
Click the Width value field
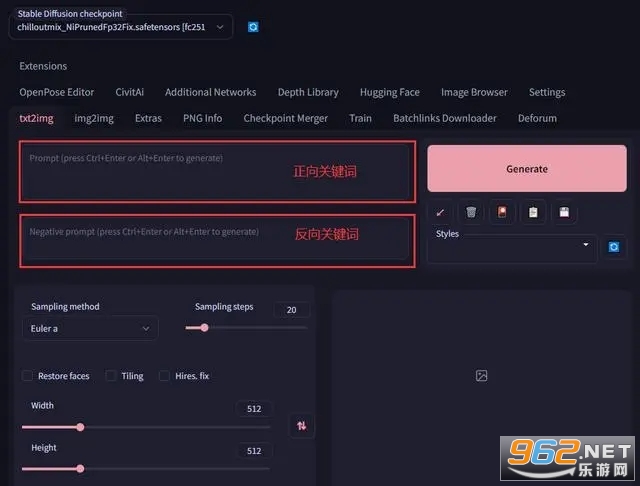coord(254,408)
